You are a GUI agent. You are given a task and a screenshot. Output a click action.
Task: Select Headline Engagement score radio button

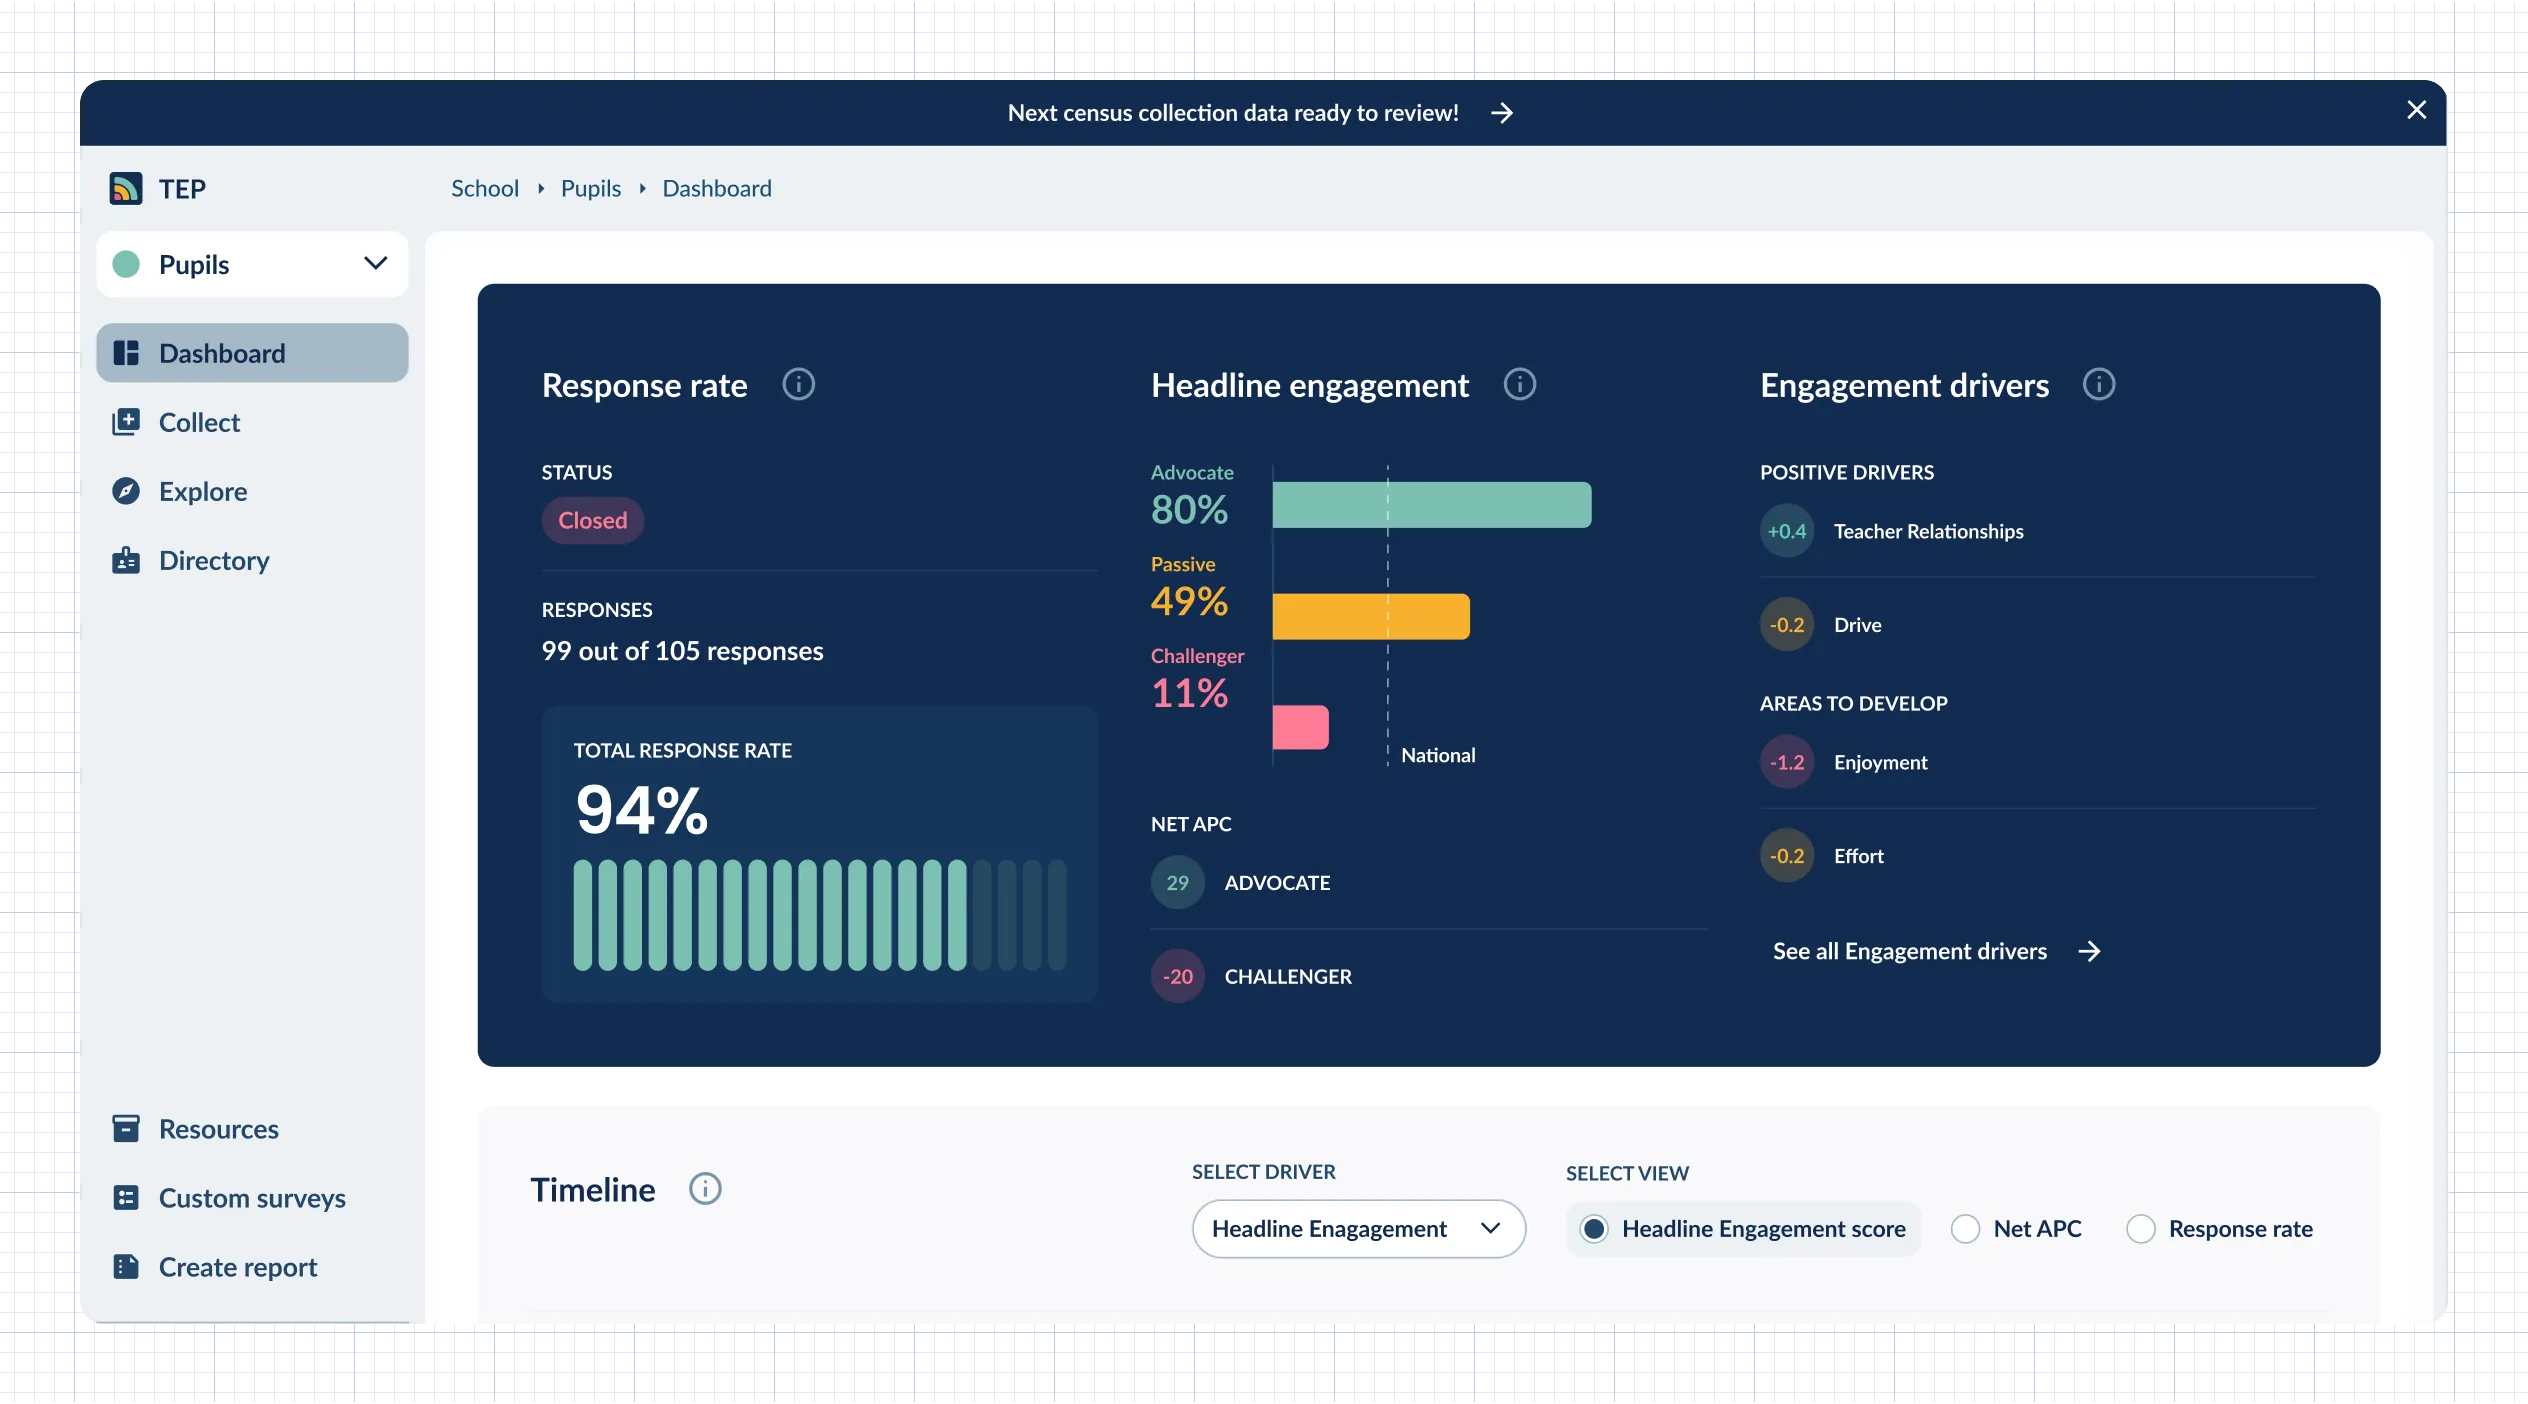(1594, 1229)
